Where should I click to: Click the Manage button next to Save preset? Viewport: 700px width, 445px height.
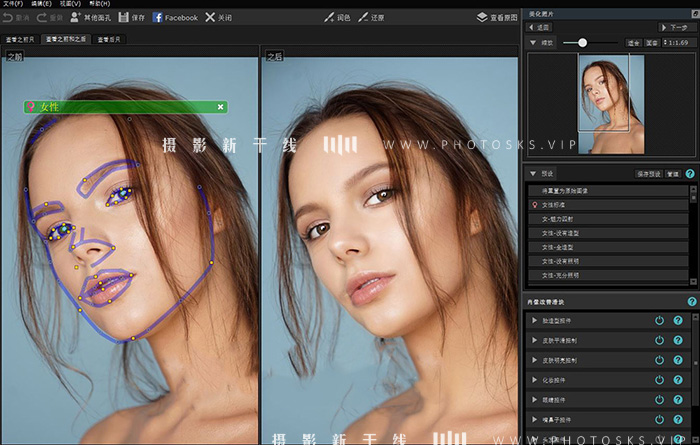673,174
